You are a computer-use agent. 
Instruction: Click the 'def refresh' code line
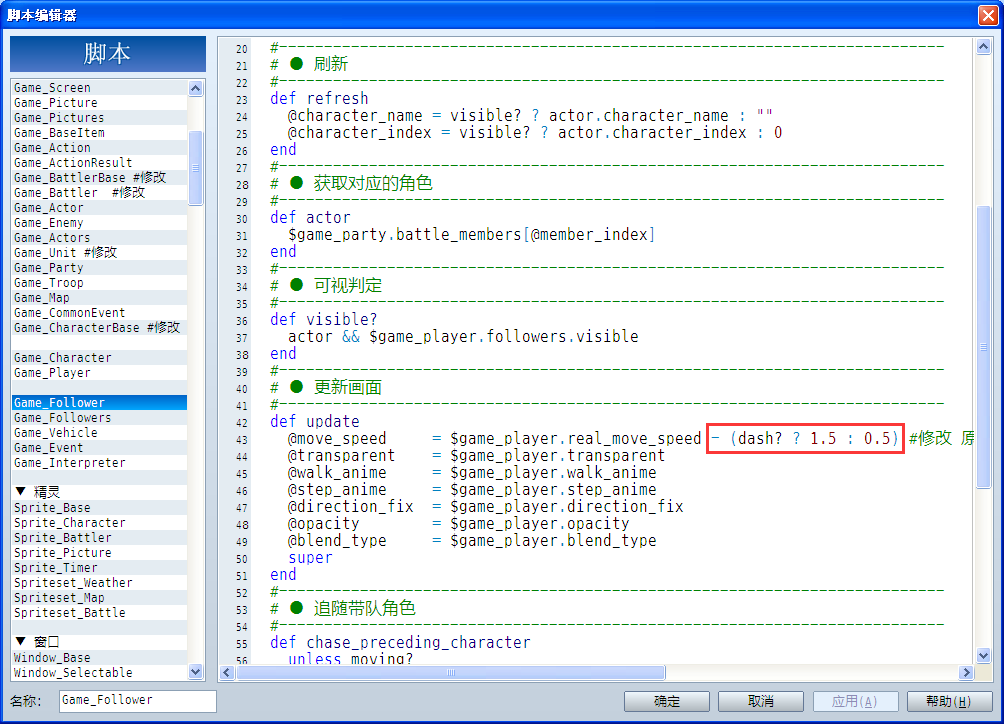pyautogui.click(x=319, y=99)
